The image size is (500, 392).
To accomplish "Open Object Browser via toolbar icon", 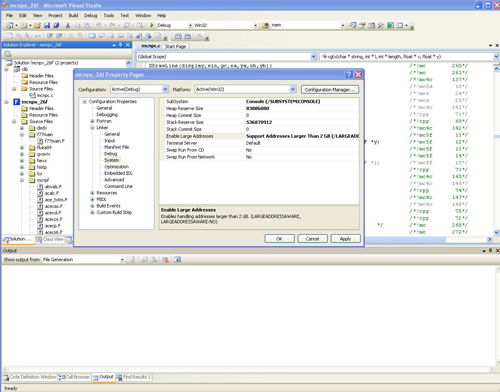I will tap(371, 25).
